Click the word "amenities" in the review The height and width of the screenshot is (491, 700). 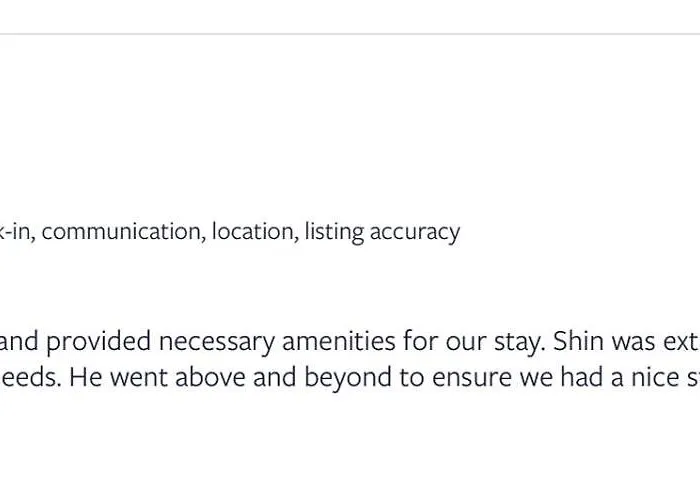click(x=339, y=341)
